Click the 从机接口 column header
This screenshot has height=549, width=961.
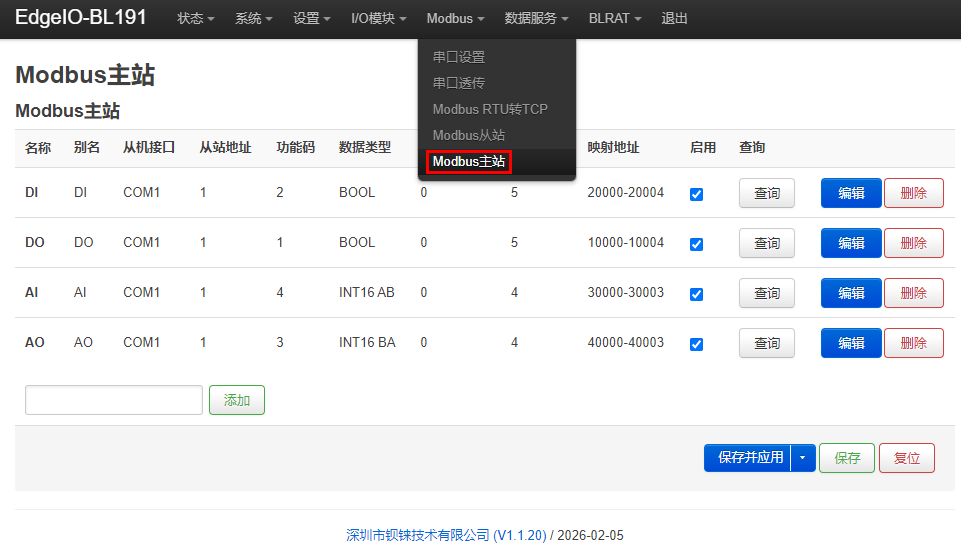point(149,147)
